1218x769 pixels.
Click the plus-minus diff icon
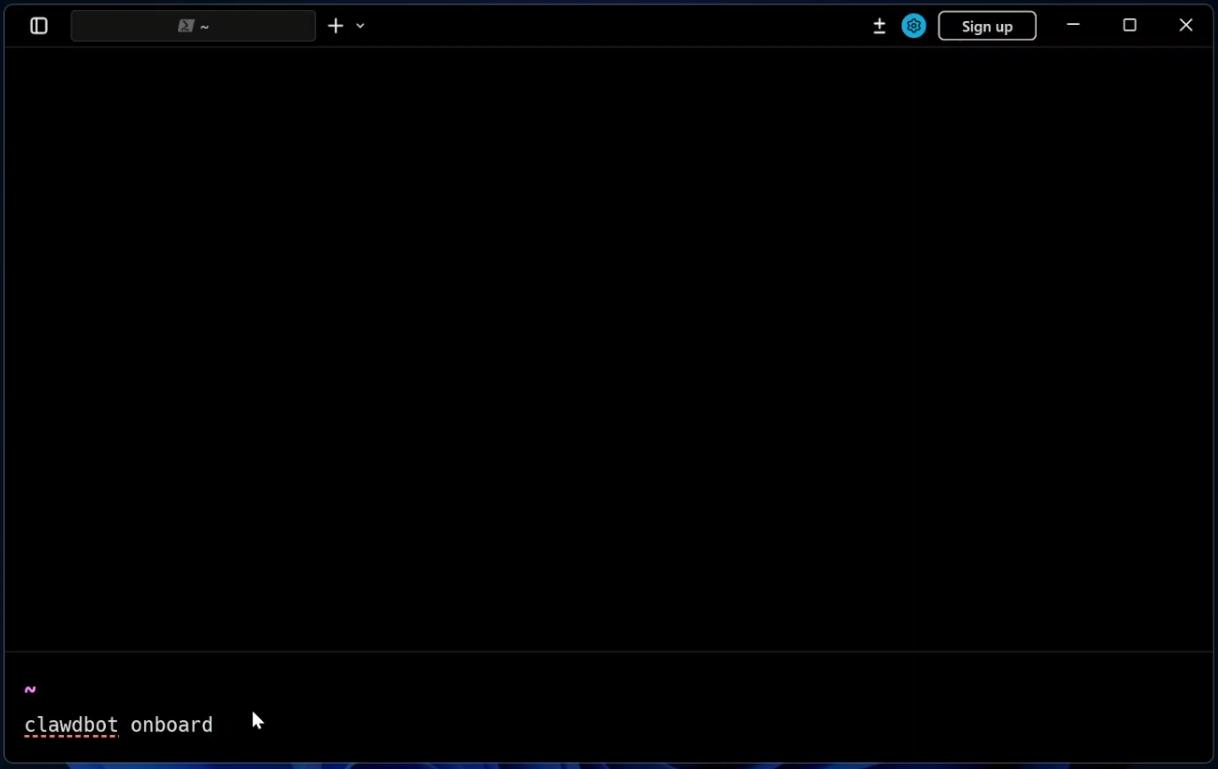(x=879, y=26)
